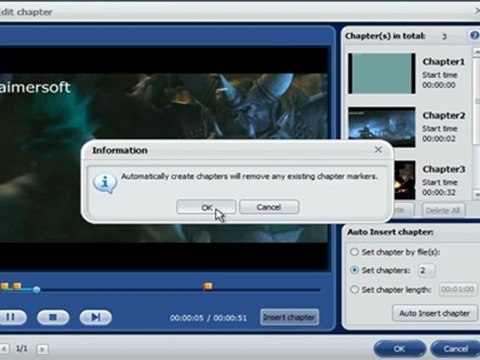
Task: Click Auto Insert chapter button
Action: (435, 313)
